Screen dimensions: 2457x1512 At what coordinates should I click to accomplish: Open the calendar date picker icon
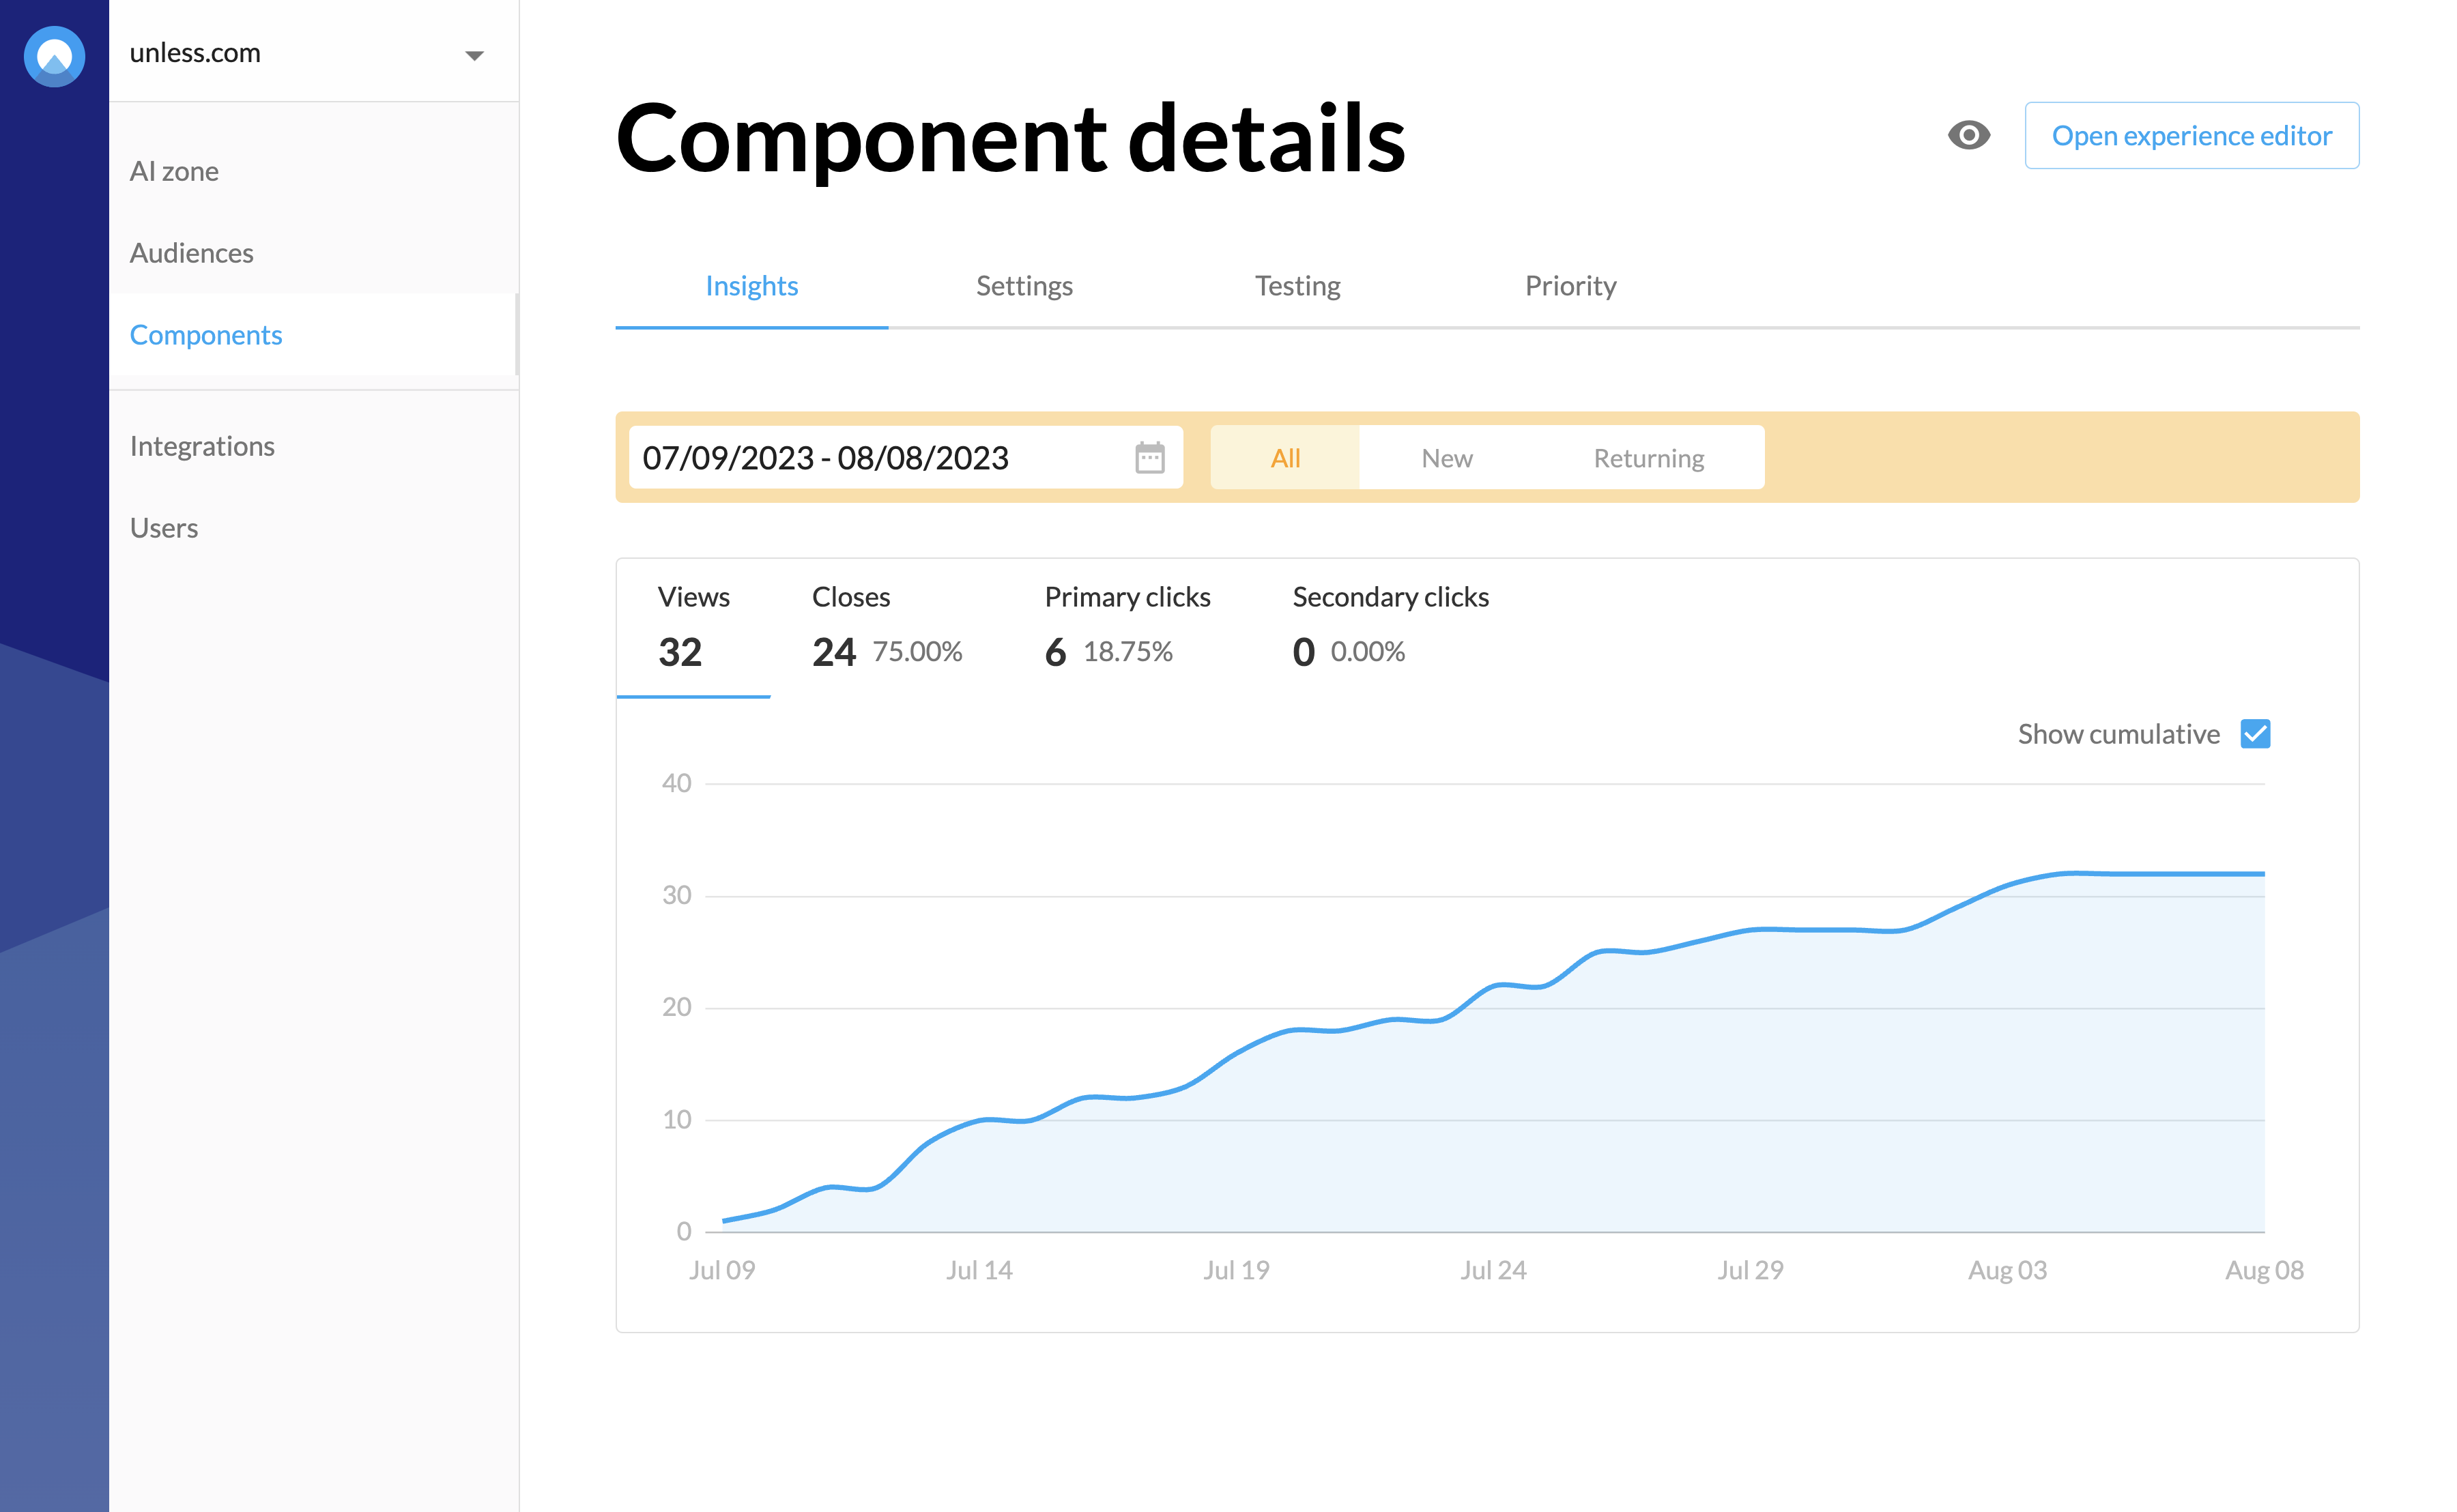click(1149, 458)
